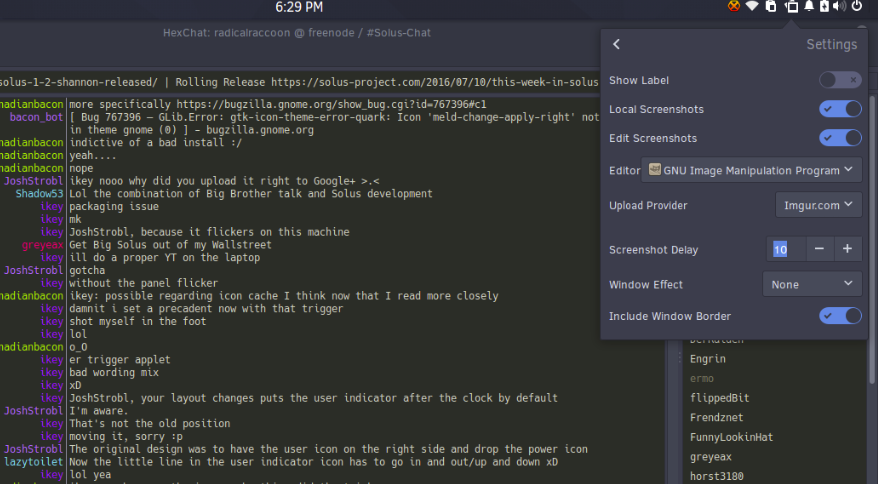Click message 'bad wording mix'
Viewport: 878px width, 484px height.
click(114, 373)
